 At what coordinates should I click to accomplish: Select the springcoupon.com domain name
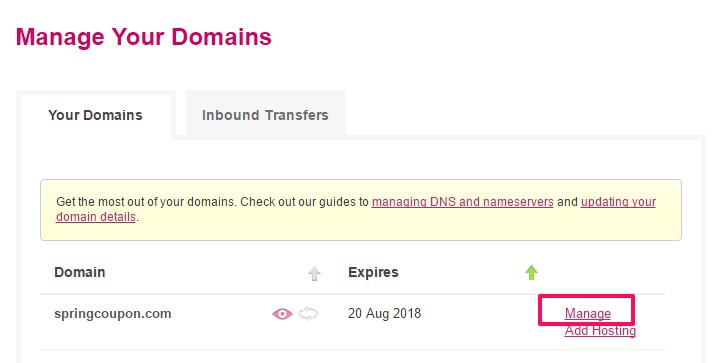pos(113,313)
